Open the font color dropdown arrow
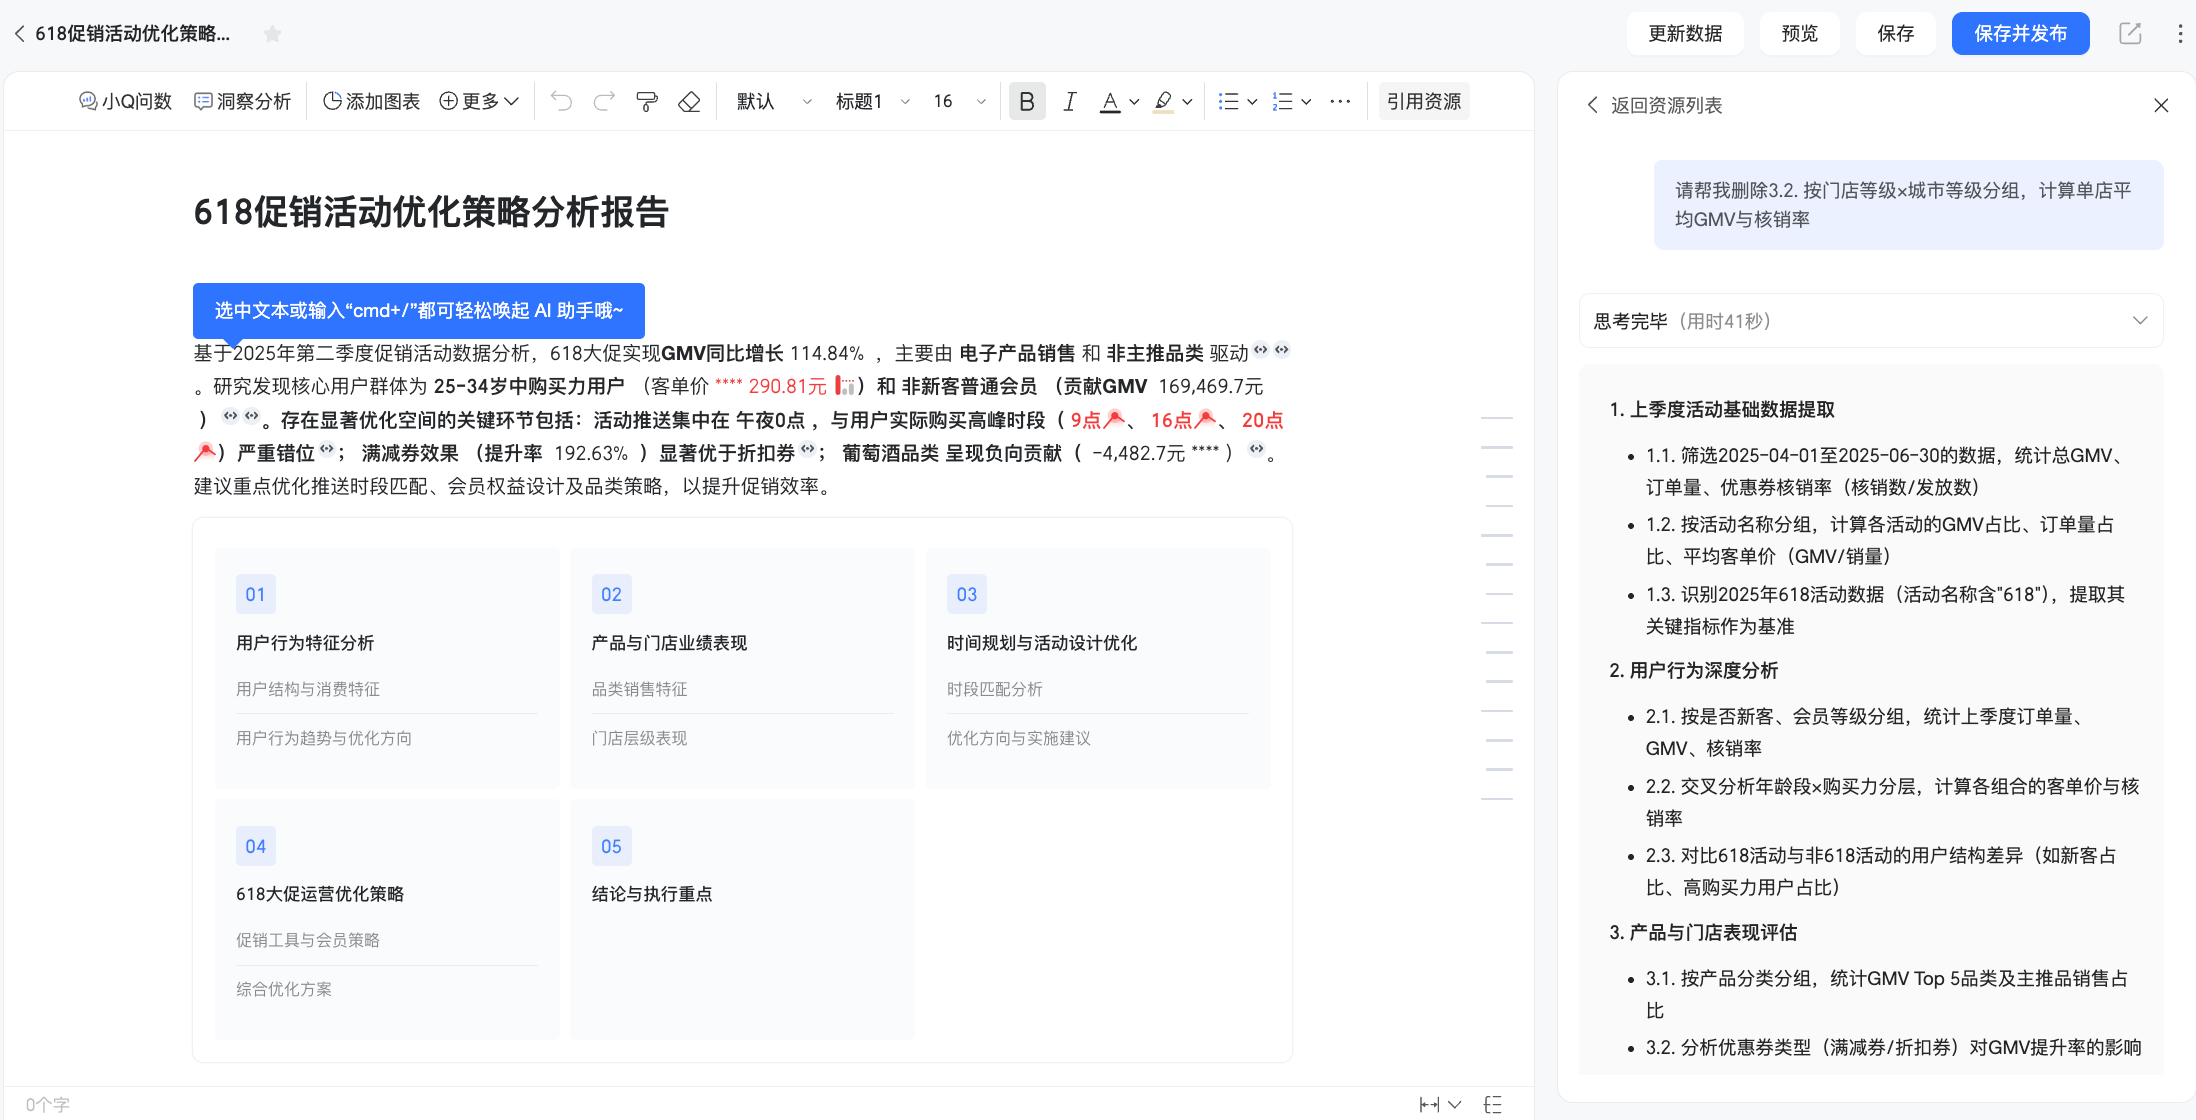This screenshot has height=1120, width=2196. 1134,101
